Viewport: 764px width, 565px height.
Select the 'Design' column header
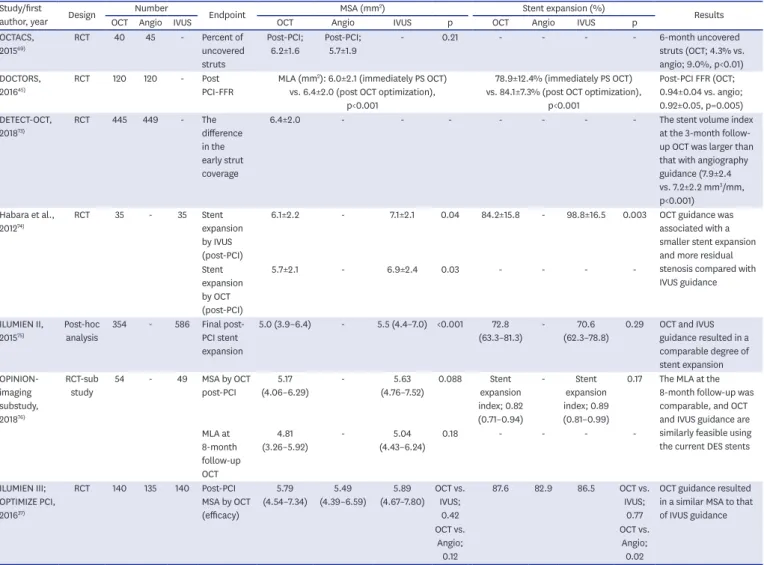[82, 15]
